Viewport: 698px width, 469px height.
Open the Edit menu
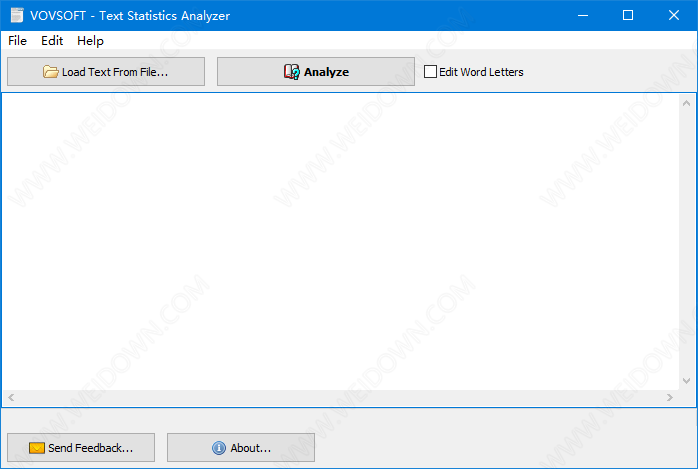pyautogui.click(x=52, y=41)
